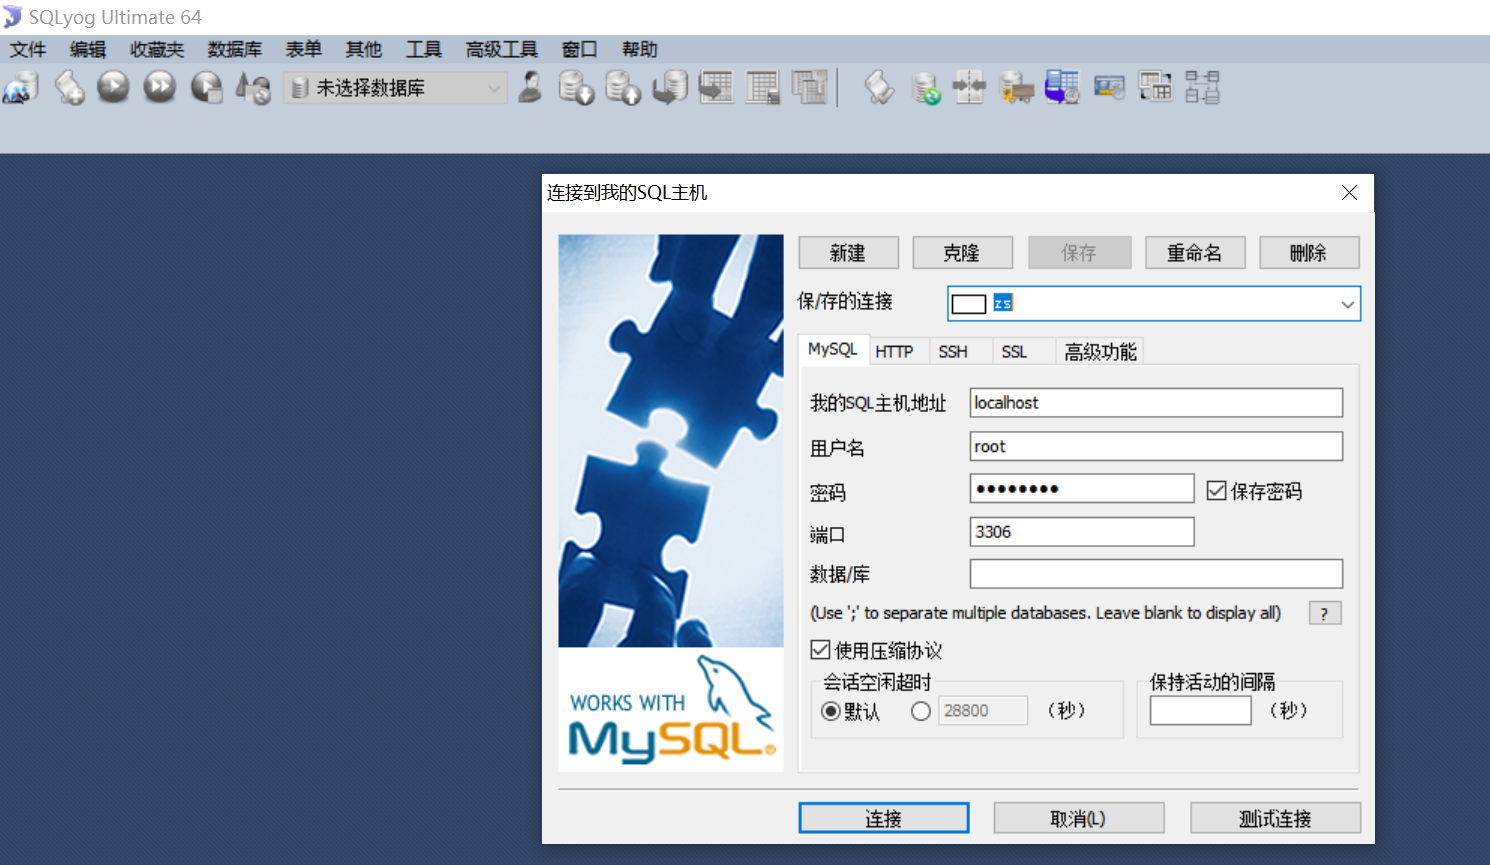Open the 文件 menu
1490x865 pixels.
point(28,49)
